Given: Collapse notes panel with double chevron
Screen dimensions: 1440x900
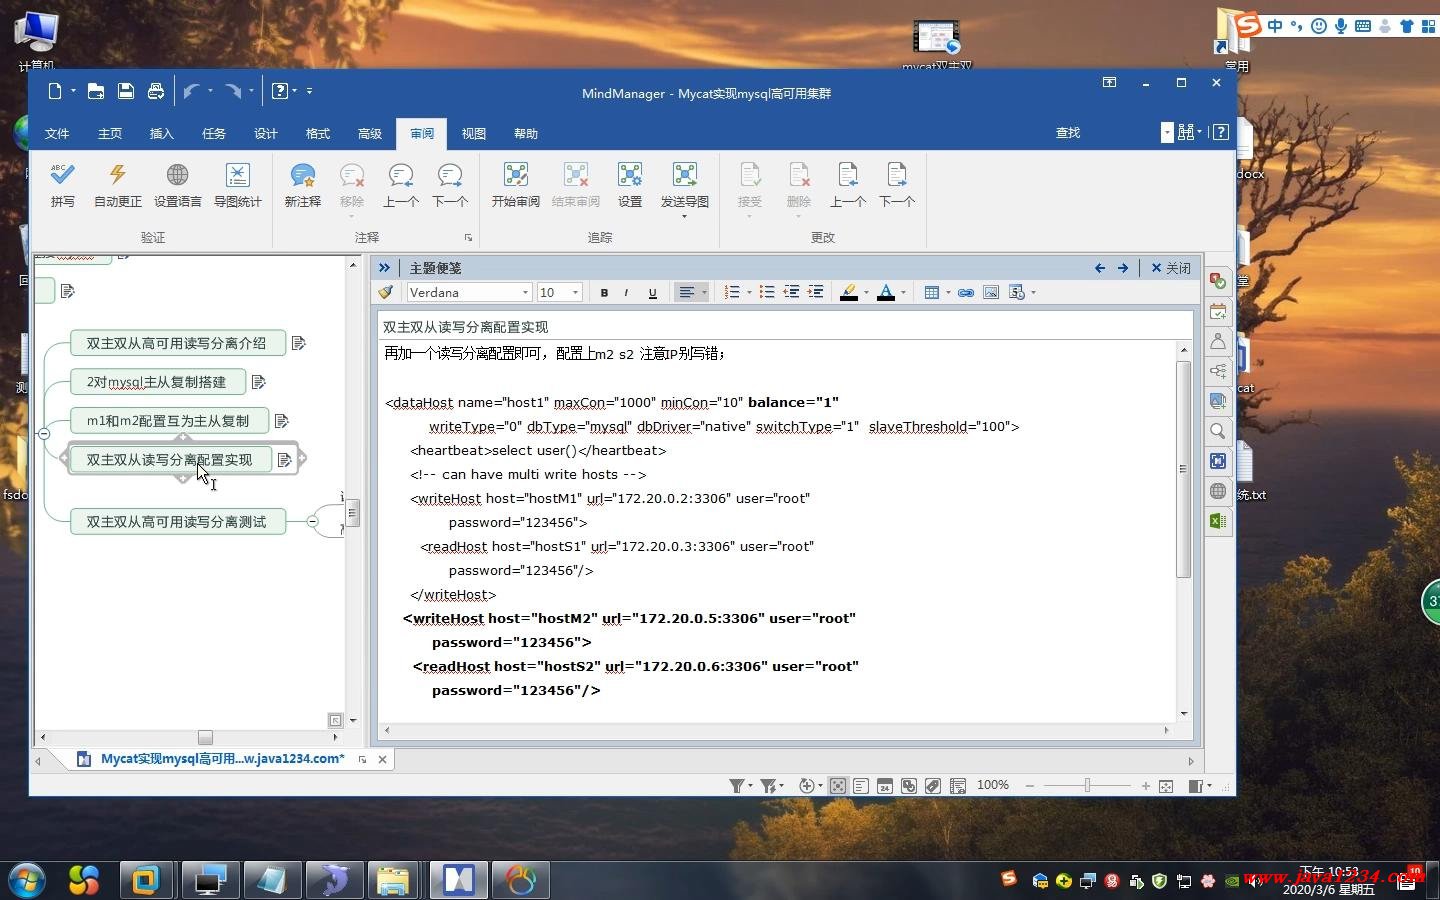Looking at the screenshot, I should tap(384, 268).
